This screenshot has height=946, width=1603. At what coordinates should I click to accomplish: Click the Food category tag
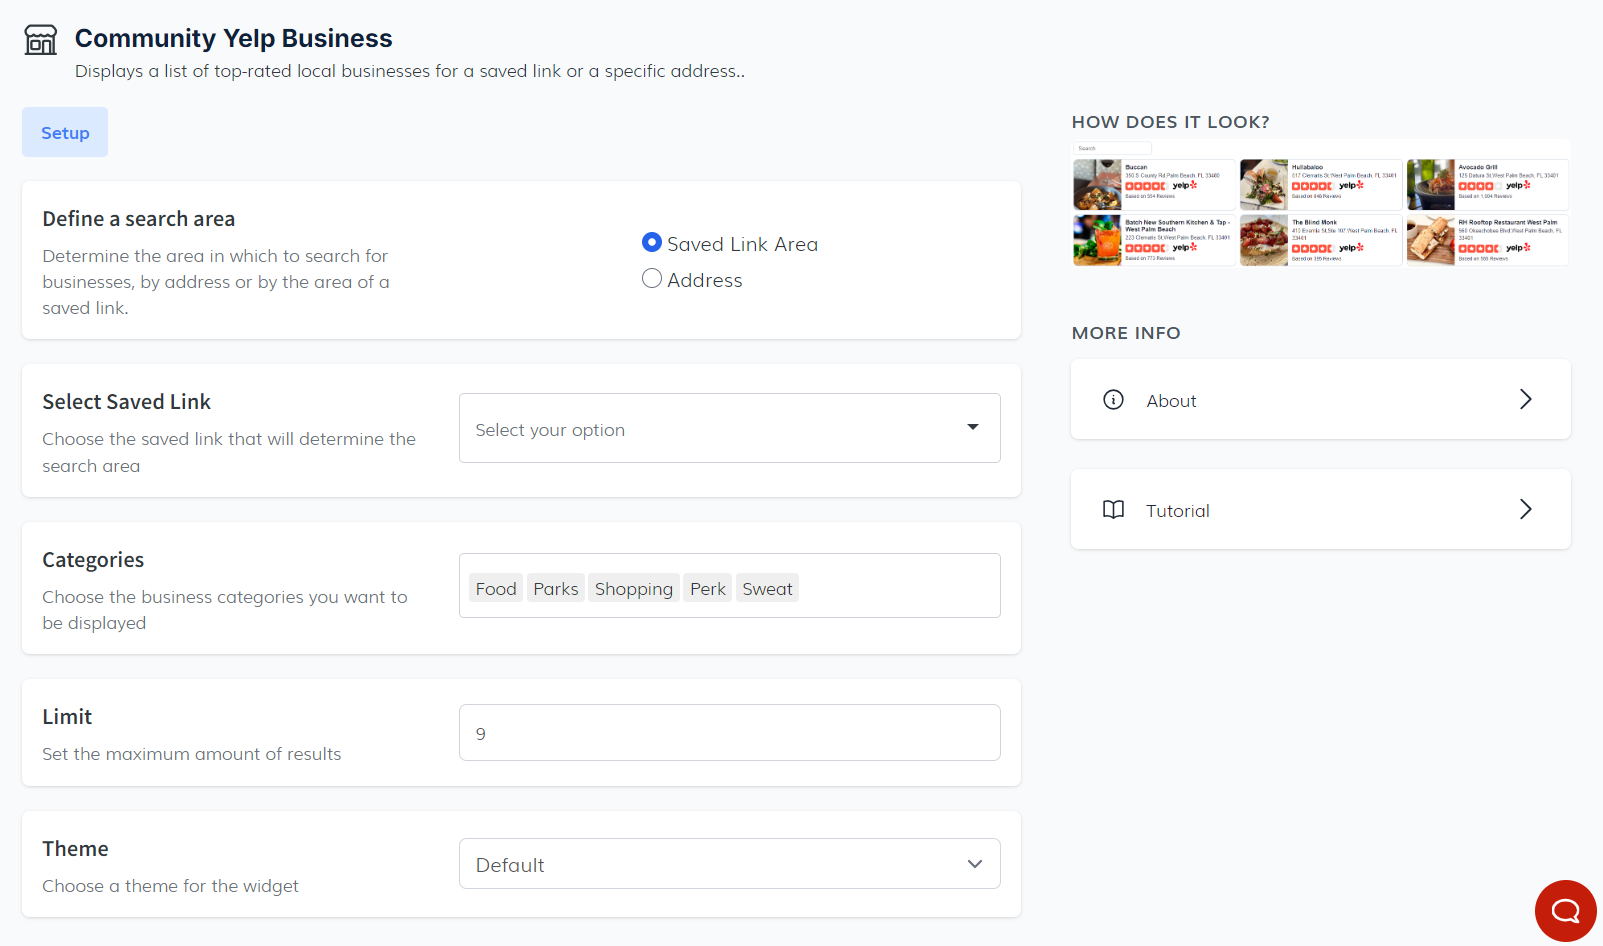point(496,589)
